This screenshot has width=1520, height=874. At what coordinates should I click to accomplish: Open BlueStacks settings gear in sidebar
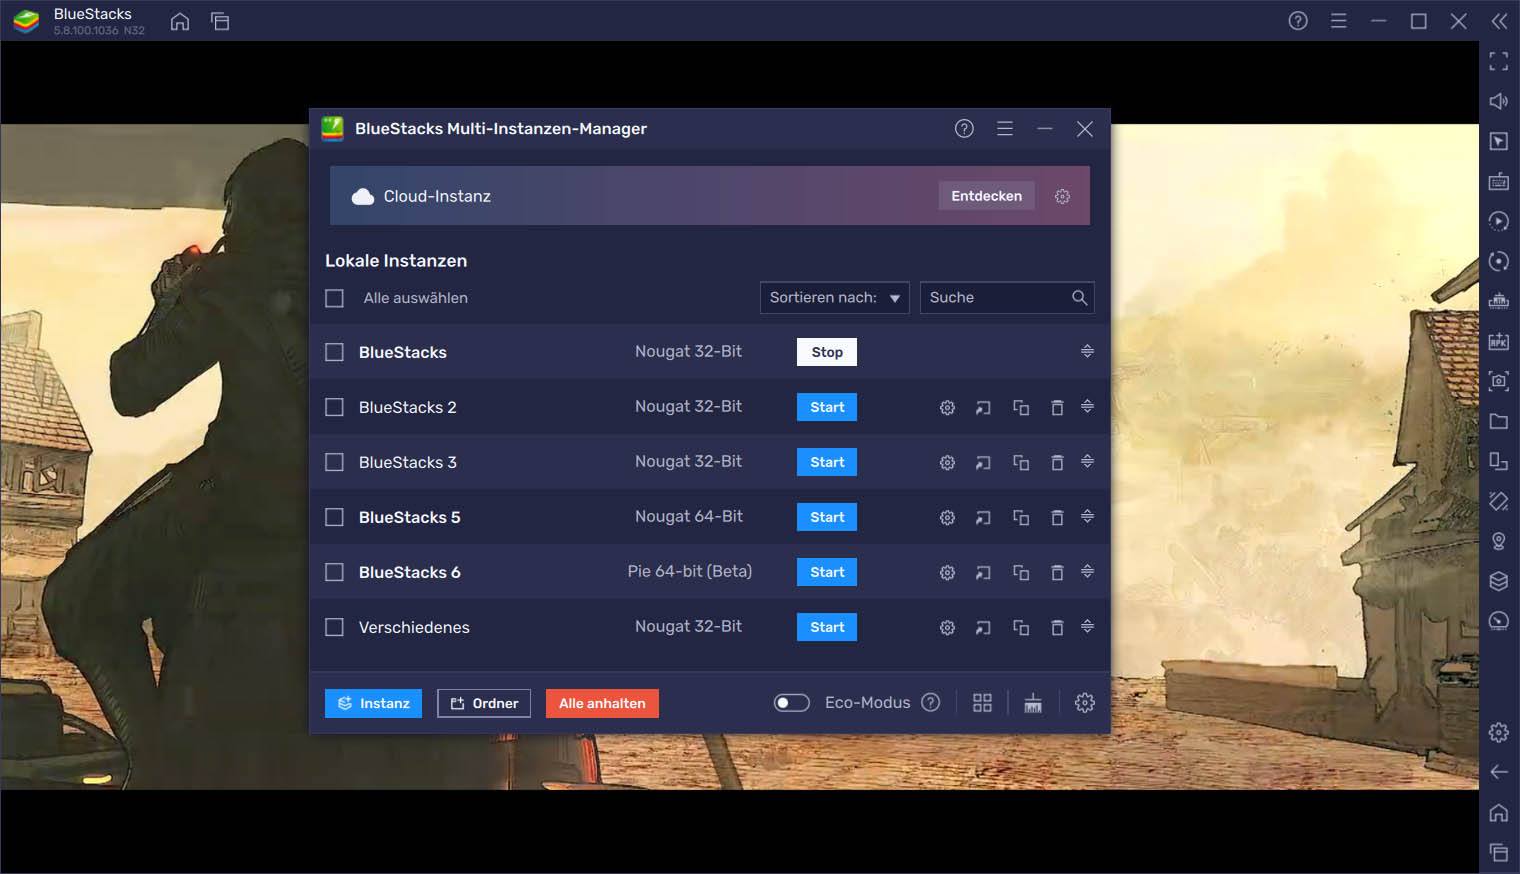pyautogui.click(x=1498, y=732)
